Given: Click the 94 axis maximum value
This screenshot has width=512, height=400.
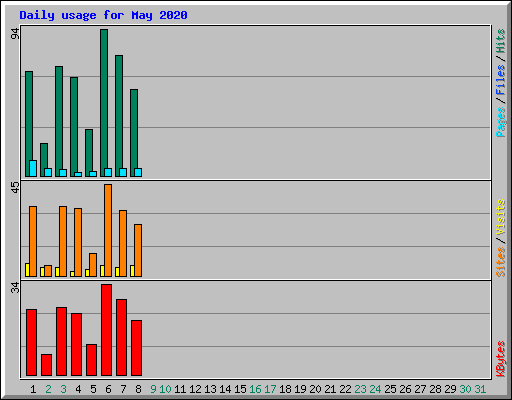Looking at the screenshot, I should 15,34.
